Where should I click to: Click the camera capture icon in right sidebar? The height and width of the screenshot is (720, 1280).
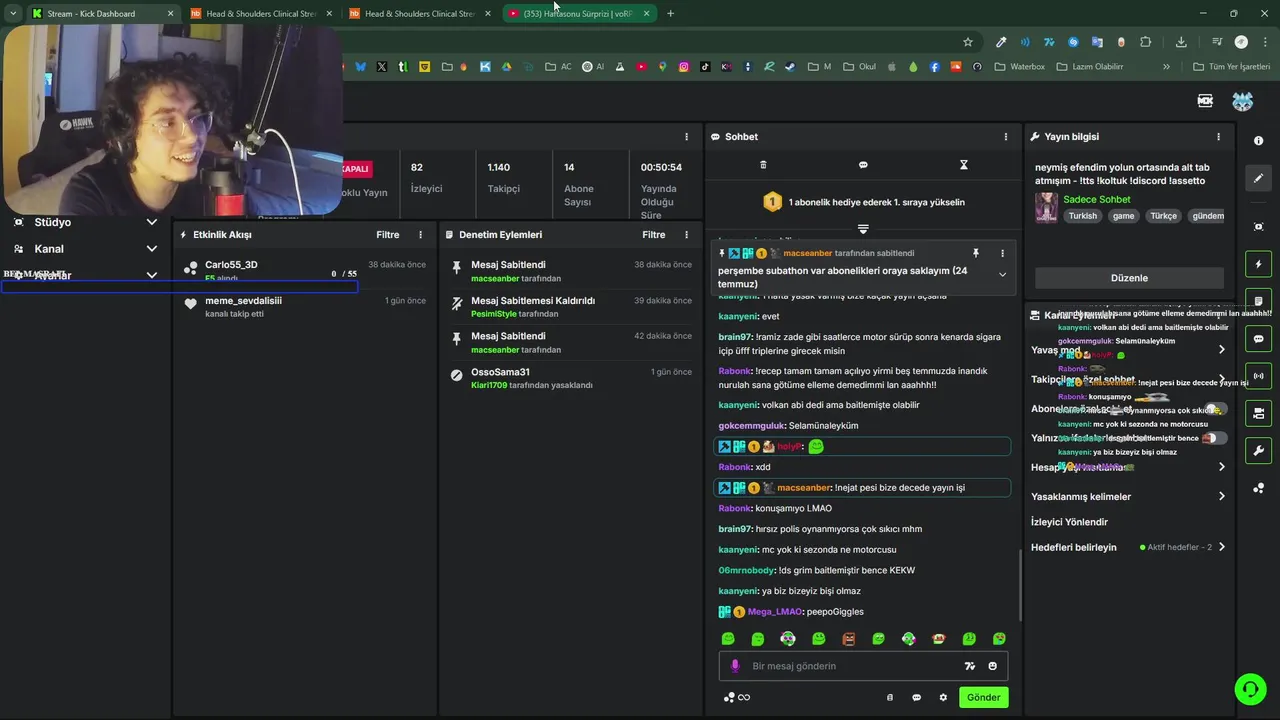coord(1258,227)
